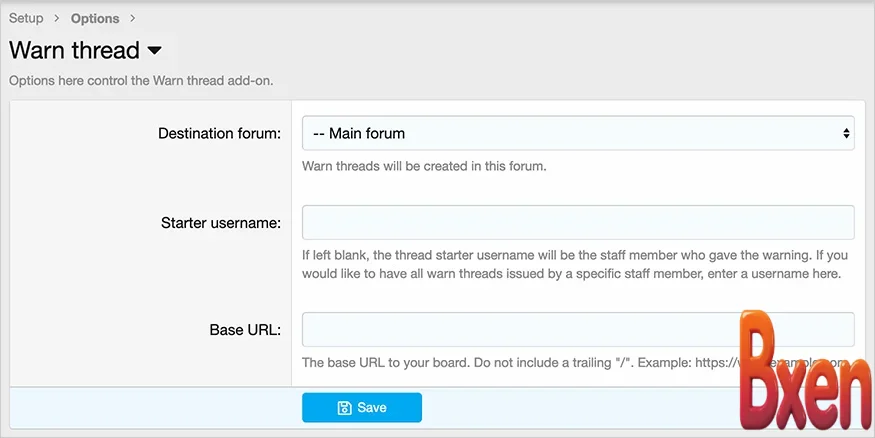The width and height of the screenshot is (875, 438).
Task: Click the chevron arrow after Options breadcrumb
Action: 133,19
